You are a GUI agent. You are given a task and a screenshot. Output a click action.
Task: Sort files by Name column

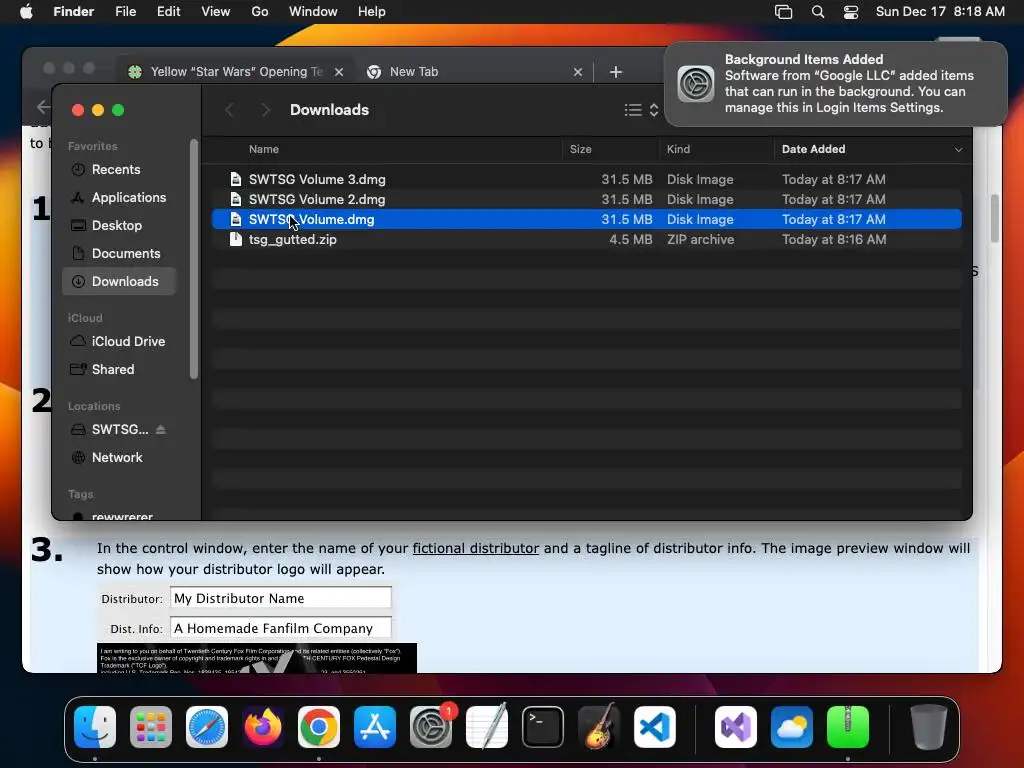pyautogui.click(x=264, y=150)
